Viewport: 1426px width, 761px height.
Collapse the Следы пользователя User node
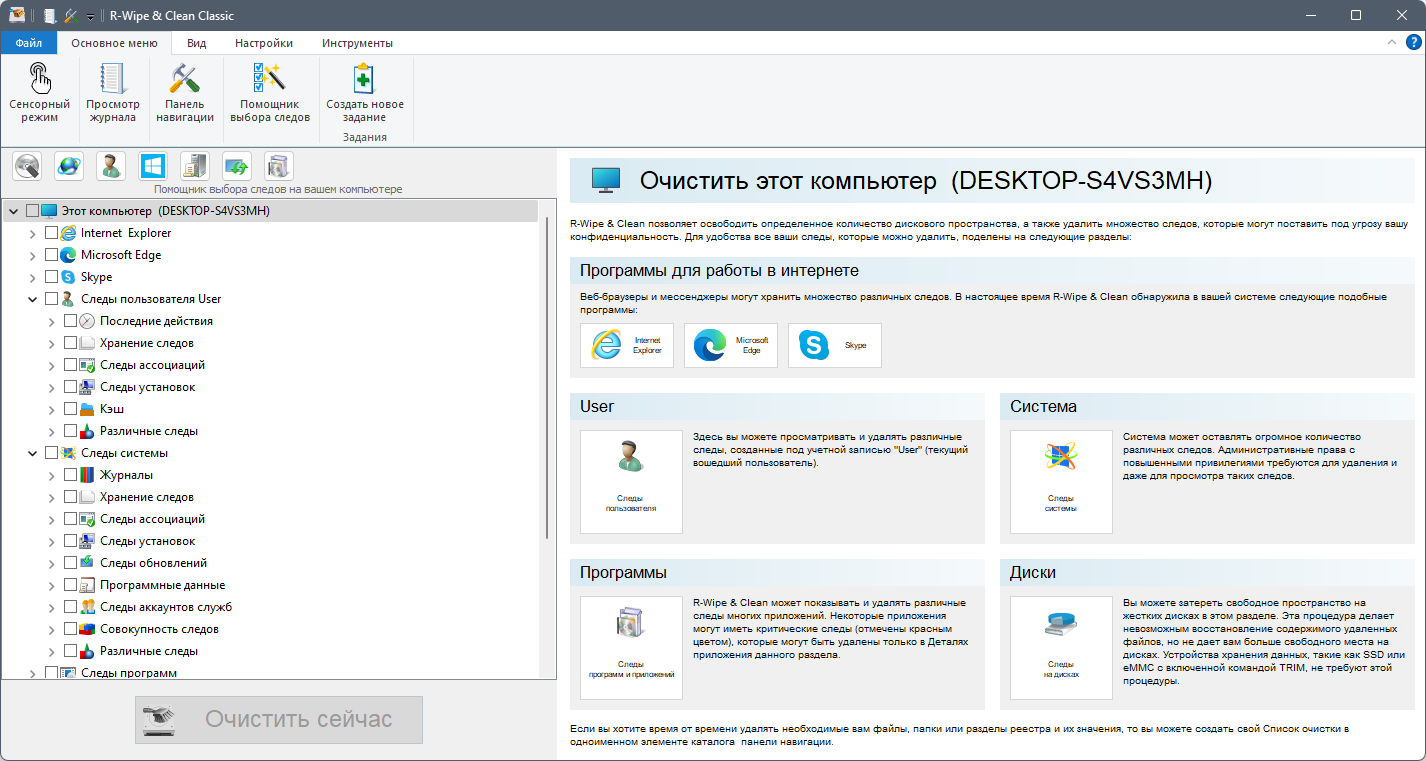coord(33,299)
